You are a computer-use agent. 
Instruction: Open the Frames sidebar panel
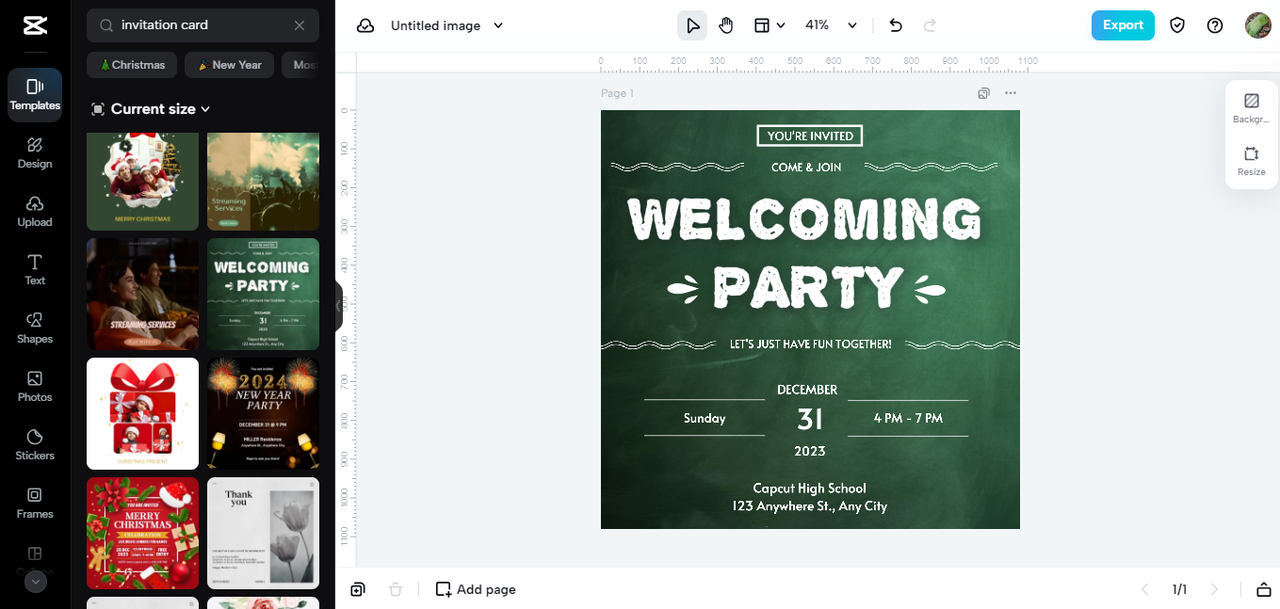35,503
